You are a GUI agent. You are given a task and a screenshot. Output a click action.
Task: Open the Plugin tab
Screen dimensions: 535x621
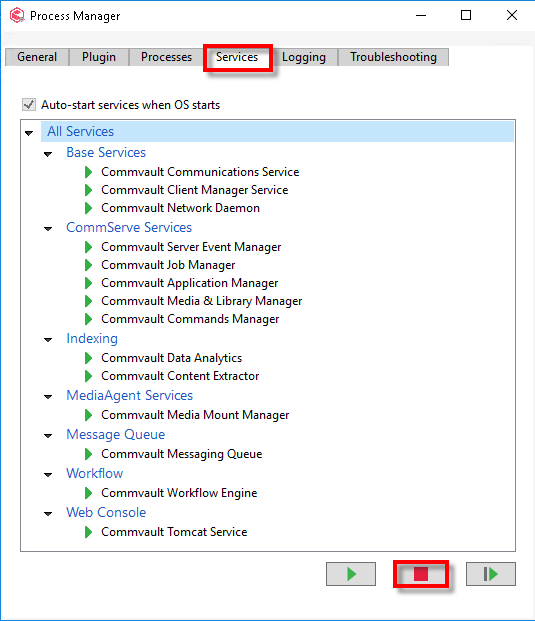pos(99,57)
